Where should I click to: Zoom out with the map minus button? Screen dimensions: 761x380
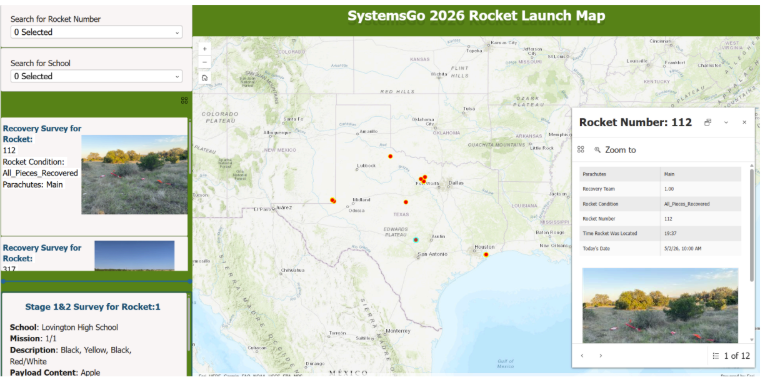(204, 63)
